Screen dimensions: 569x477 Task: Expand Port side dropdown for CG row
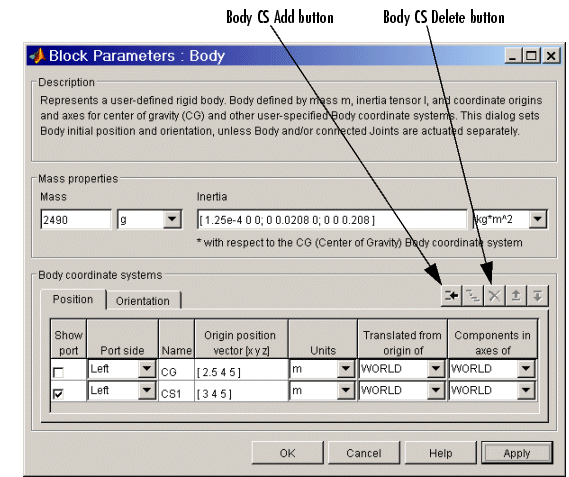coord(147,369)
